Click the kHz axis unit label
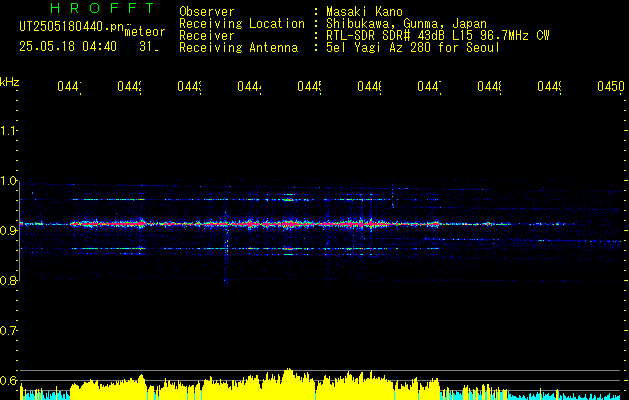629x400 pixels. (9, 82)
